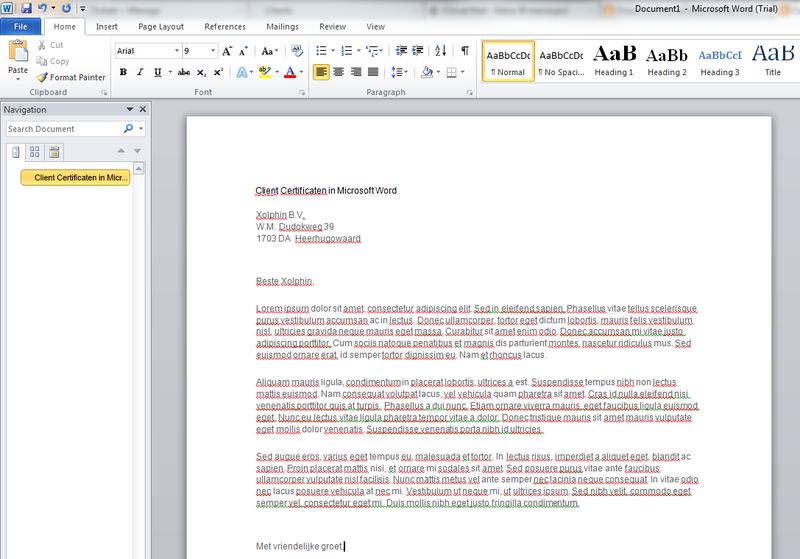Apply the Heading 1 style
The height and width of the screenshot is (559, 800).
coord(614,60)
